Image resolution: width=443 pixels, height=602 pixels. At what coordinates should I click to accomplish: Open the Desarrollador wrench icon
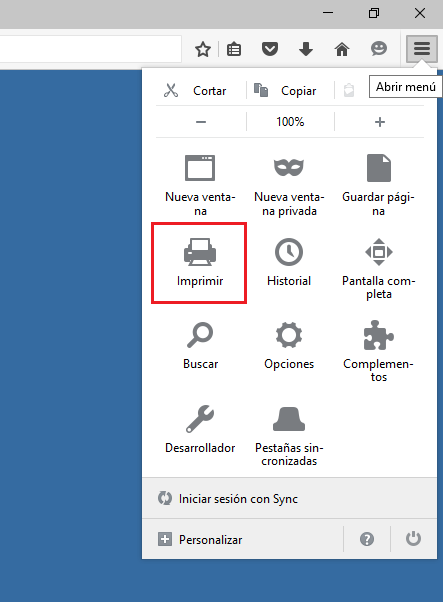tap(200, 418)
